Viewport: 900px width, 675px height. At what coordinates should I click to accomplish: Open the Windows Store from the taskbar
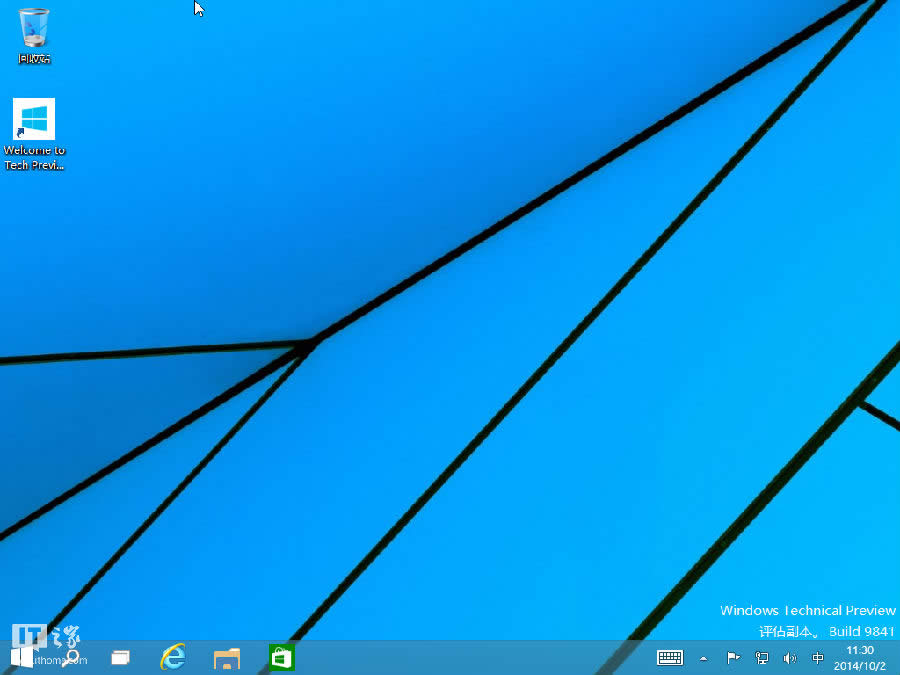click(x=280, y=658)
